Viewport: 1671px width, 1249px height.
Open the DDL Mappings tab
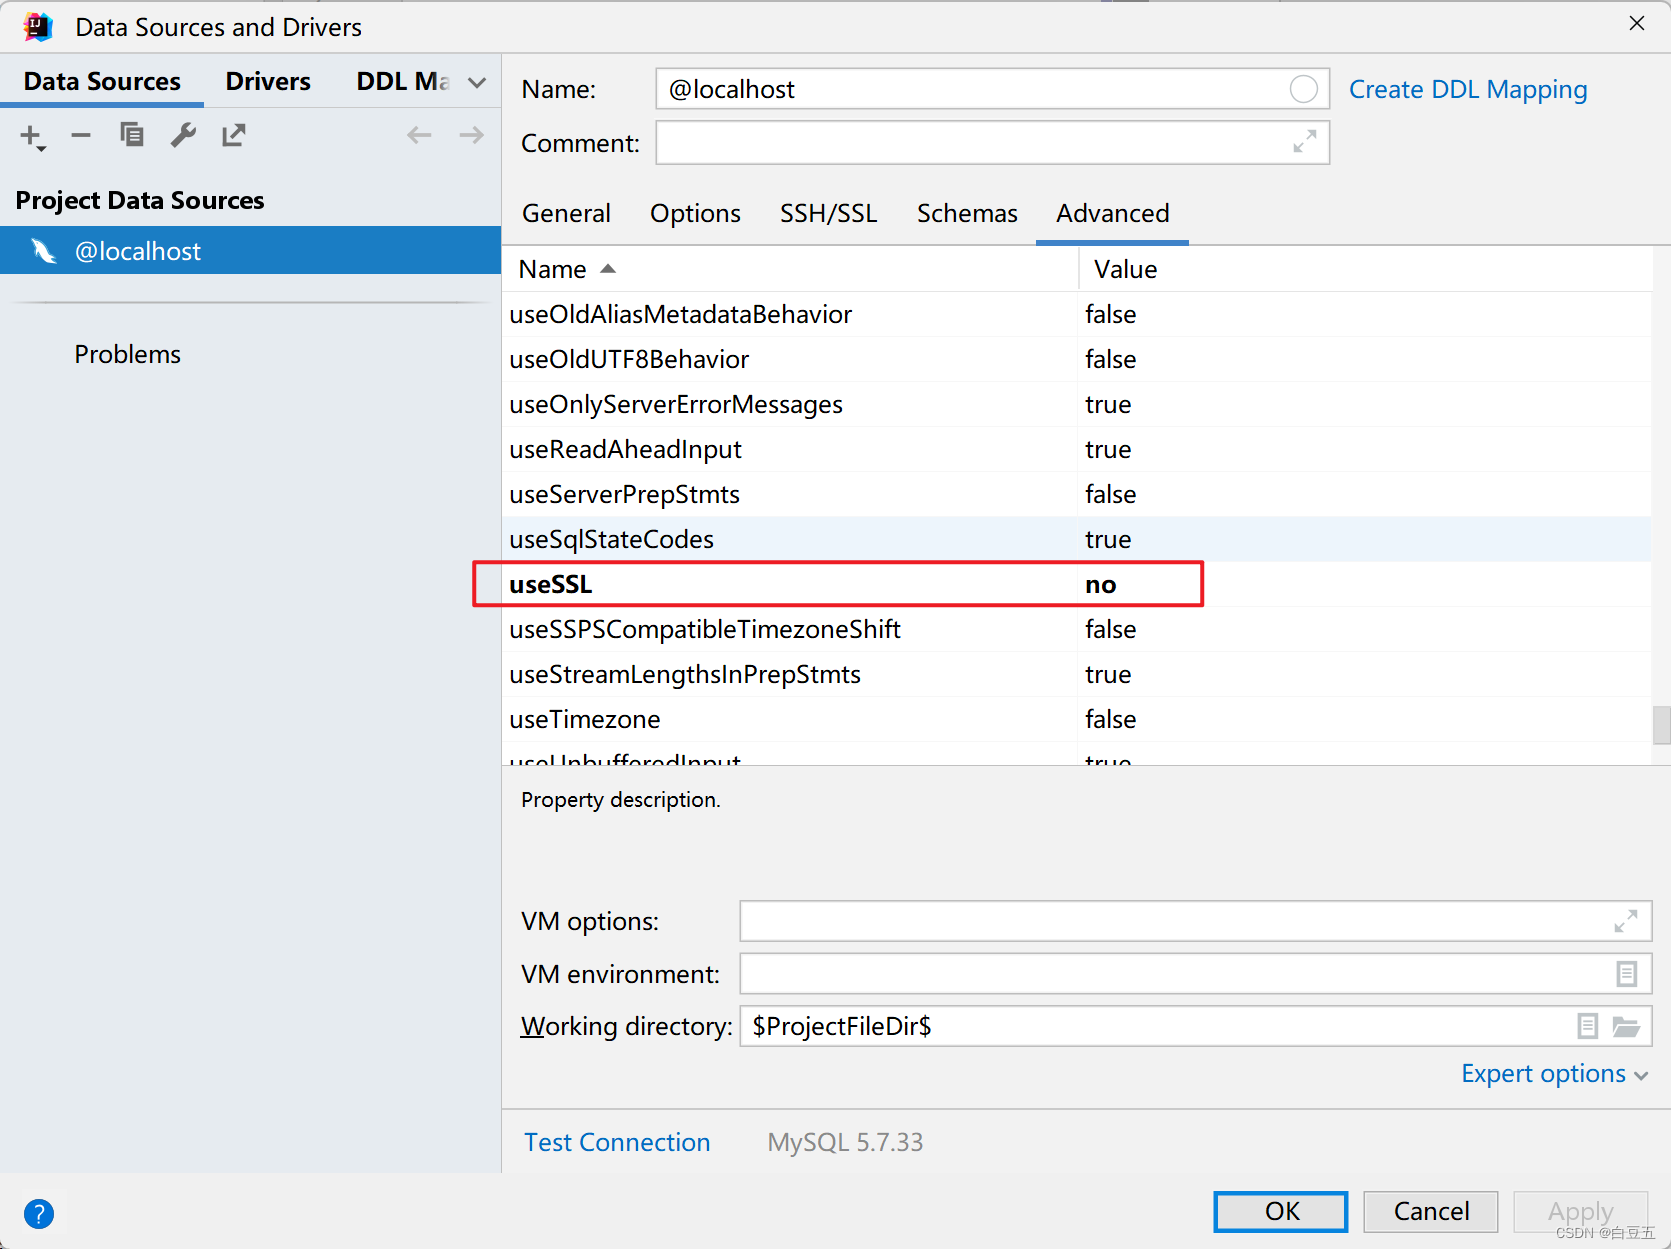point(403,81)
